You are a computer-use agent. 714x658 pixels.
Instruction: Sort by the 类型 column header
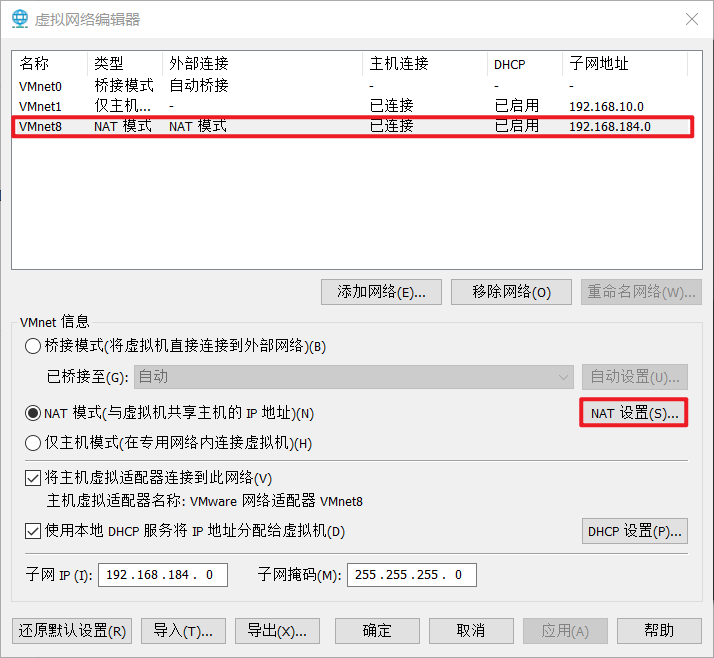click(125, 63)
